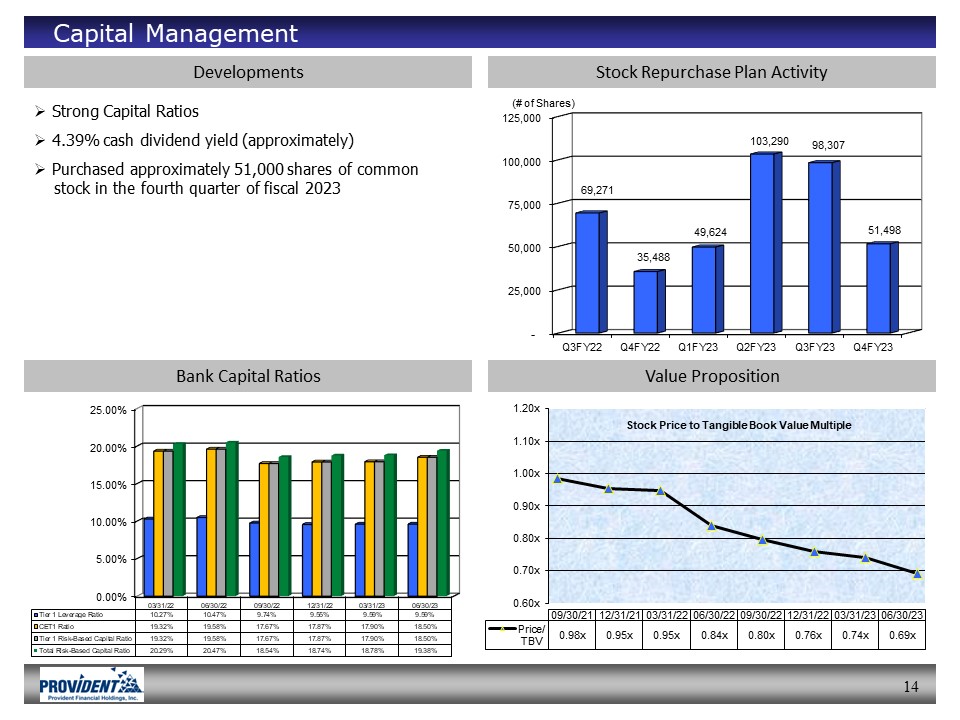
Task: Open the Value Proposition section header
Action: [711, 376]
